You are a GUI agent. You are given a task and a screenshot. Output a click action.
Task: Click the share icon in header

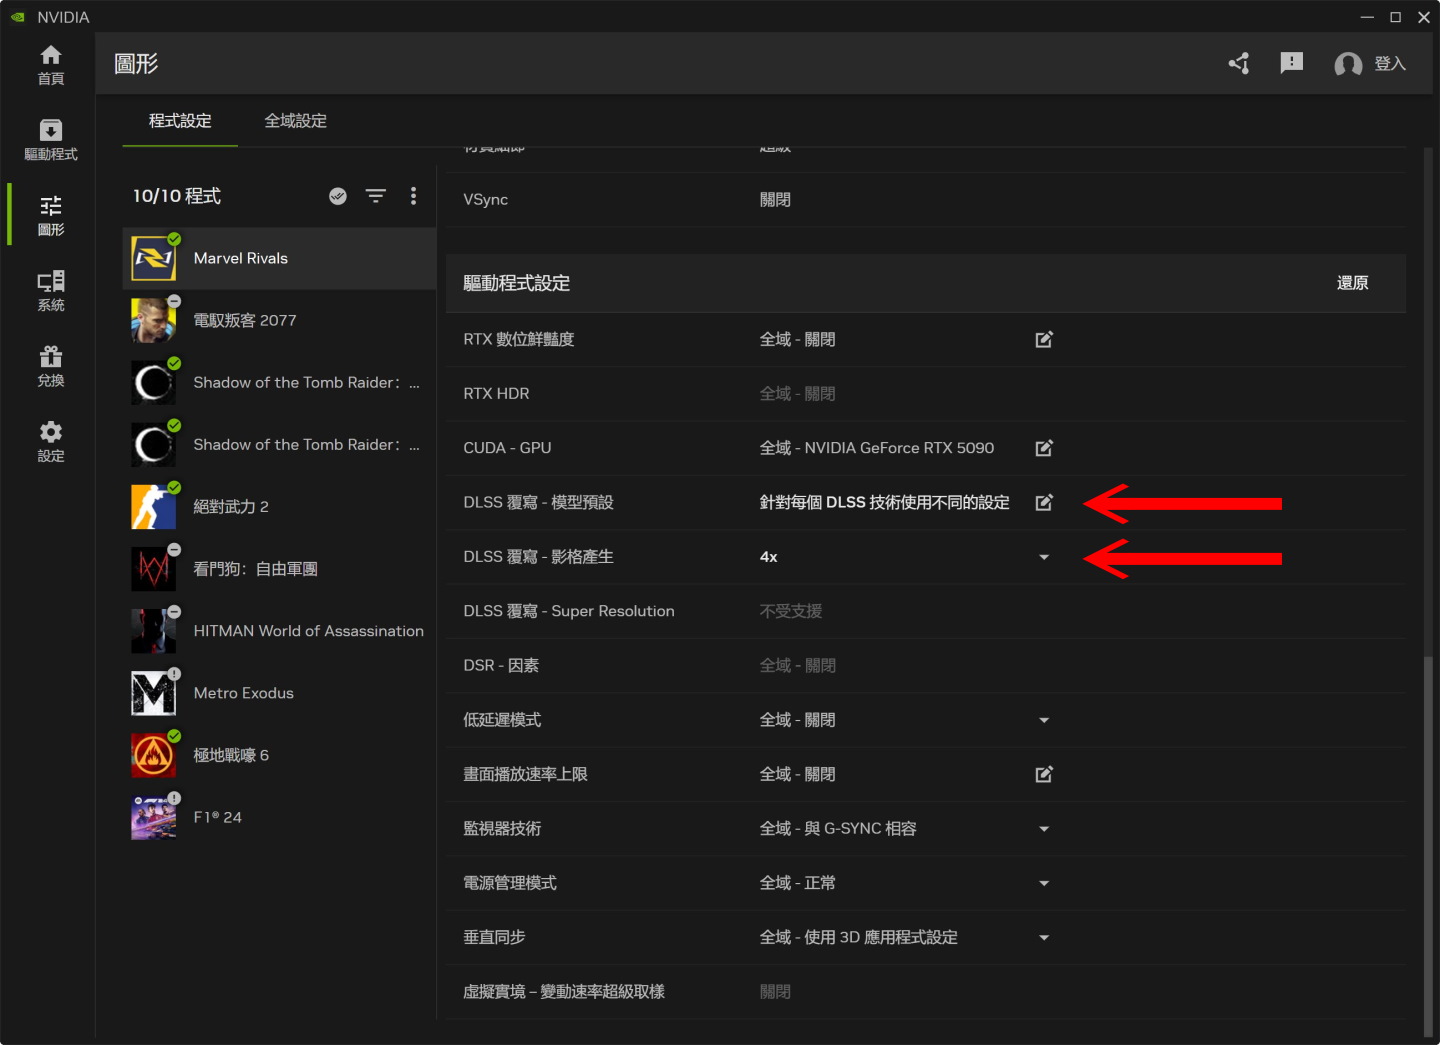click(x=1239, y=64)
